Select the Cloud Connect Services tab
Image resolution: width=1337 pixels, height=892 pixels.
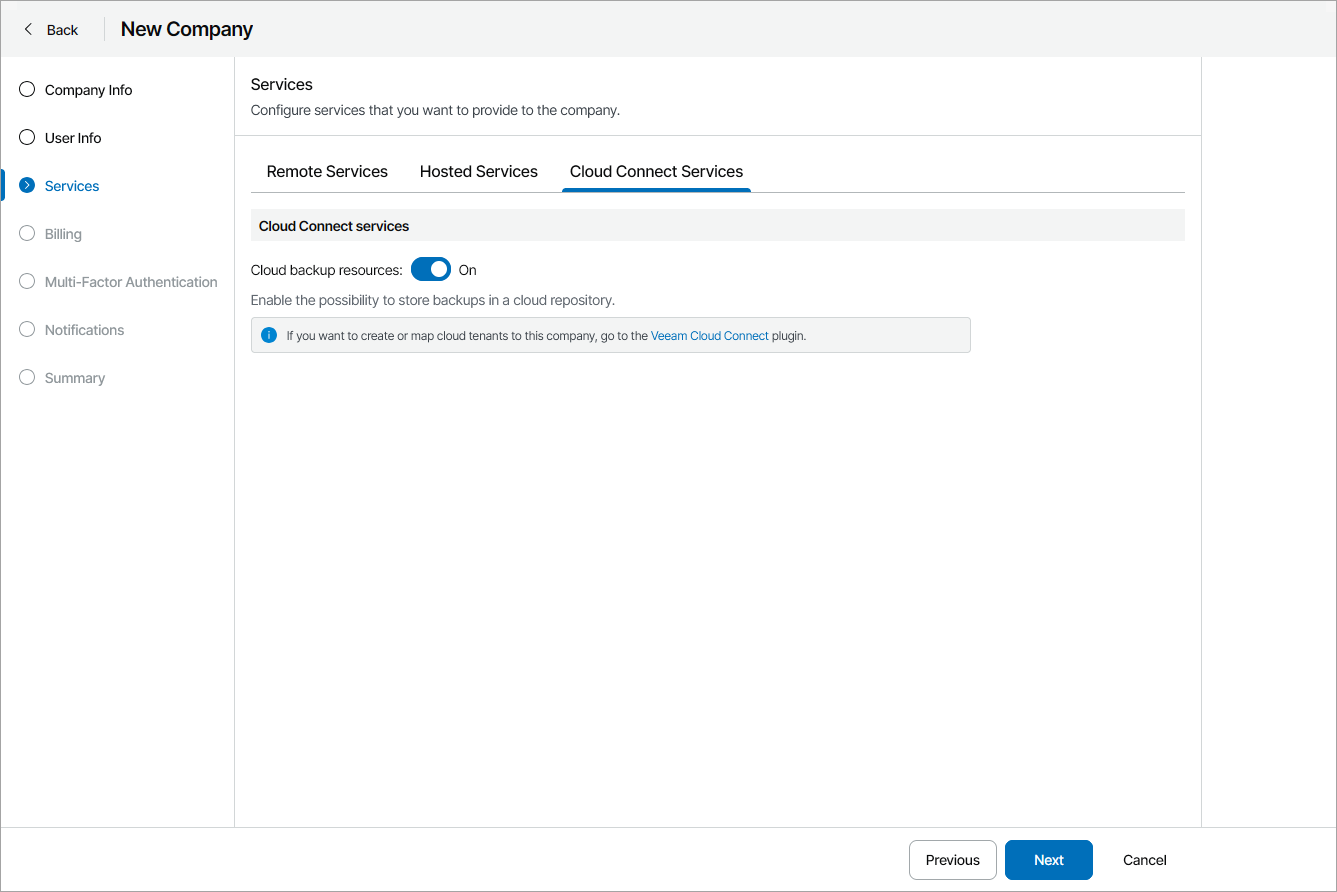pos(656,172)
